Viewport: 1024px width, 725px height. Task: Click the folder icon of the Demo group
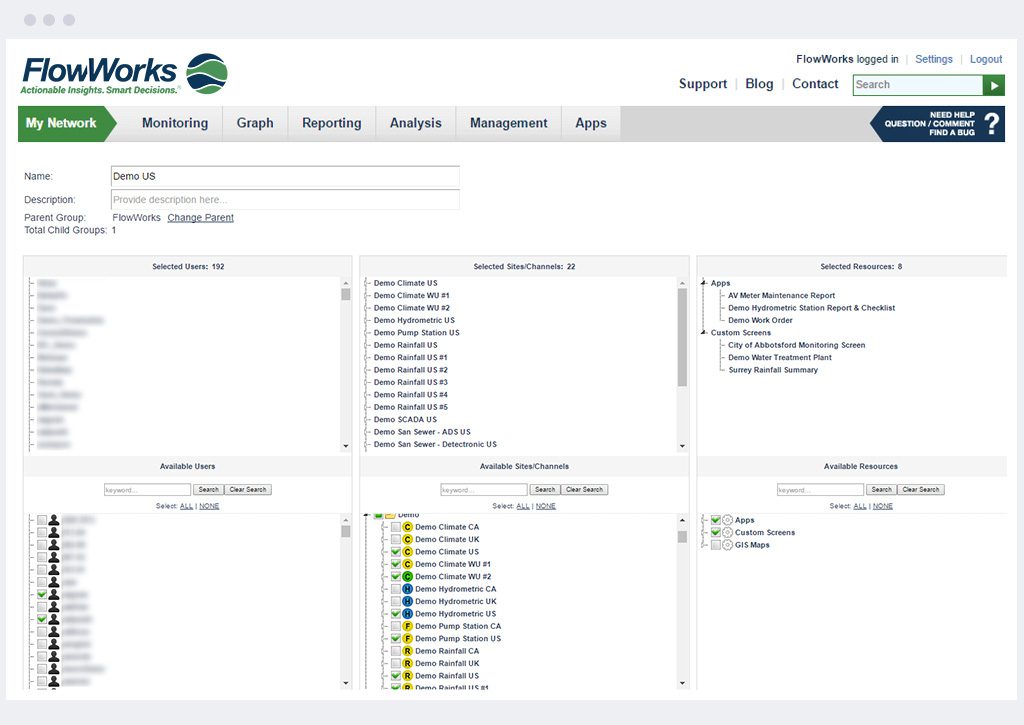(x=391, y=515)
